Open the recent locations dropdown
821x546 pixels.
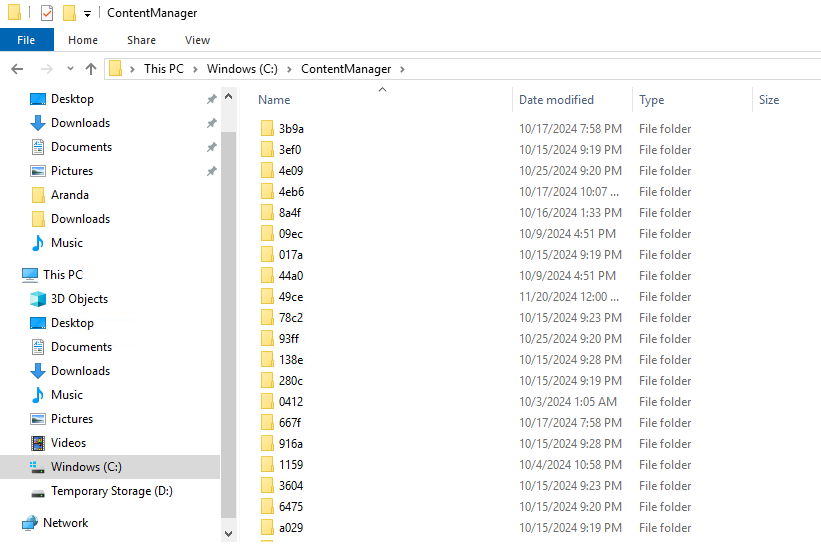tap(71, 69)
